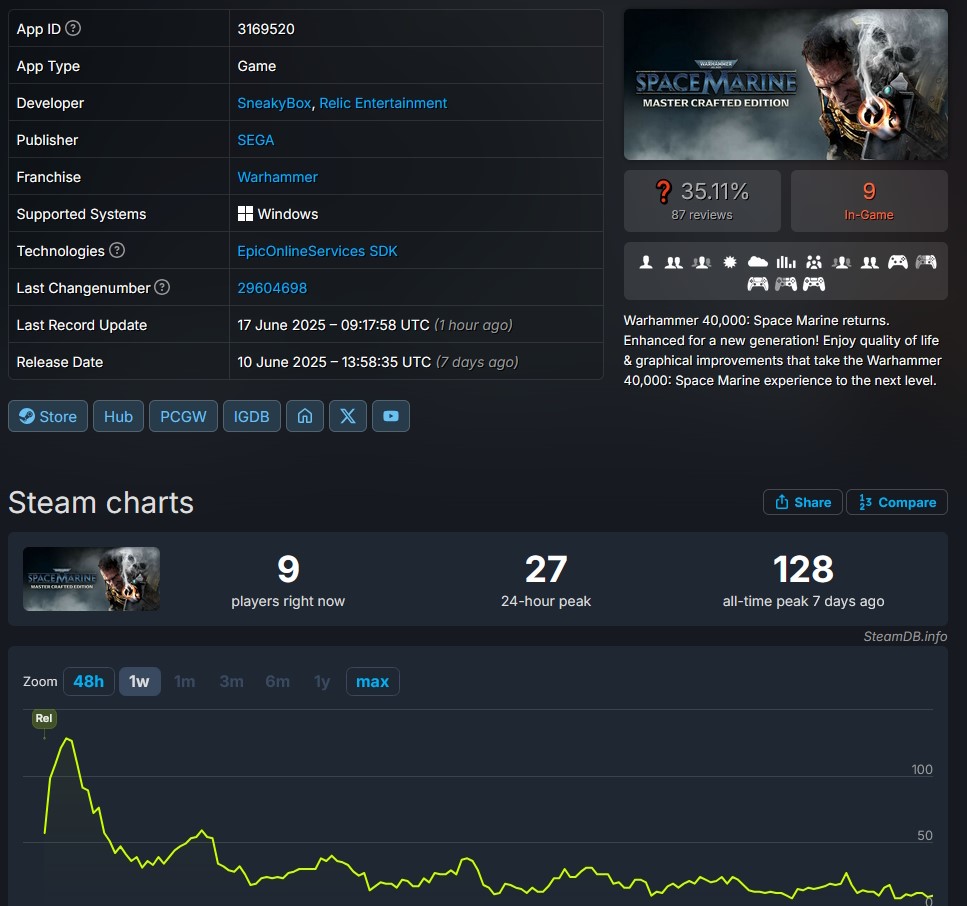
Task: Open the EpicOnlineServices SDK technology link
Action: pyautogui.click(x=318, y=251)
